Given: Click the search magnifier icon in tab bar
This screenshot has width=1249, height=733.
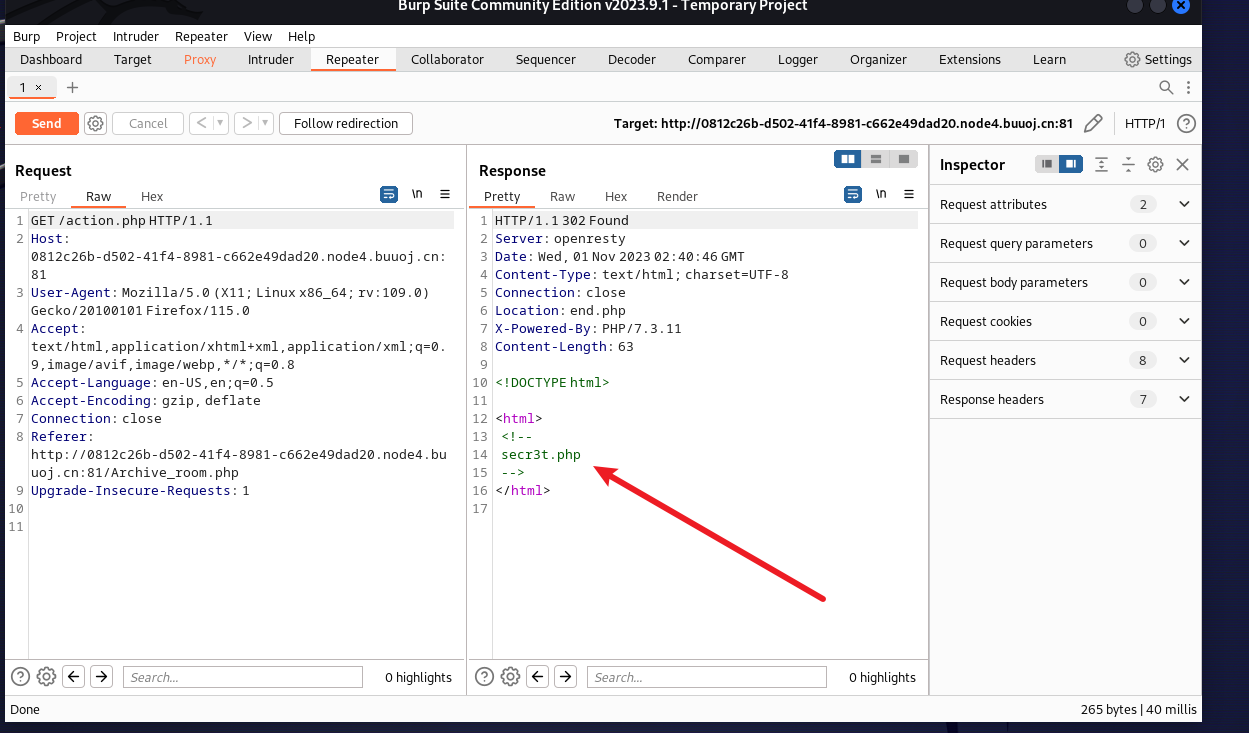Looking at the screenshot, I should [x=1166, y=88].
